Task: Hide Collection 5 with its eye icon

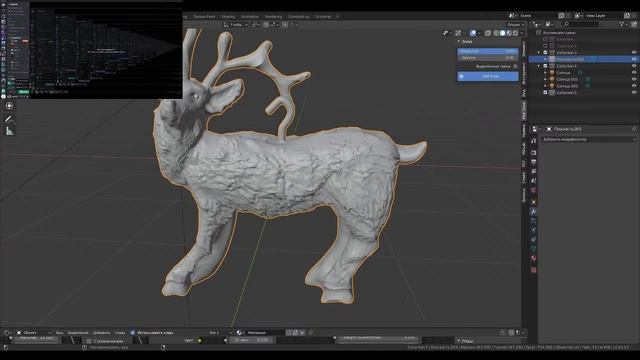Action: tap(634, 93)
